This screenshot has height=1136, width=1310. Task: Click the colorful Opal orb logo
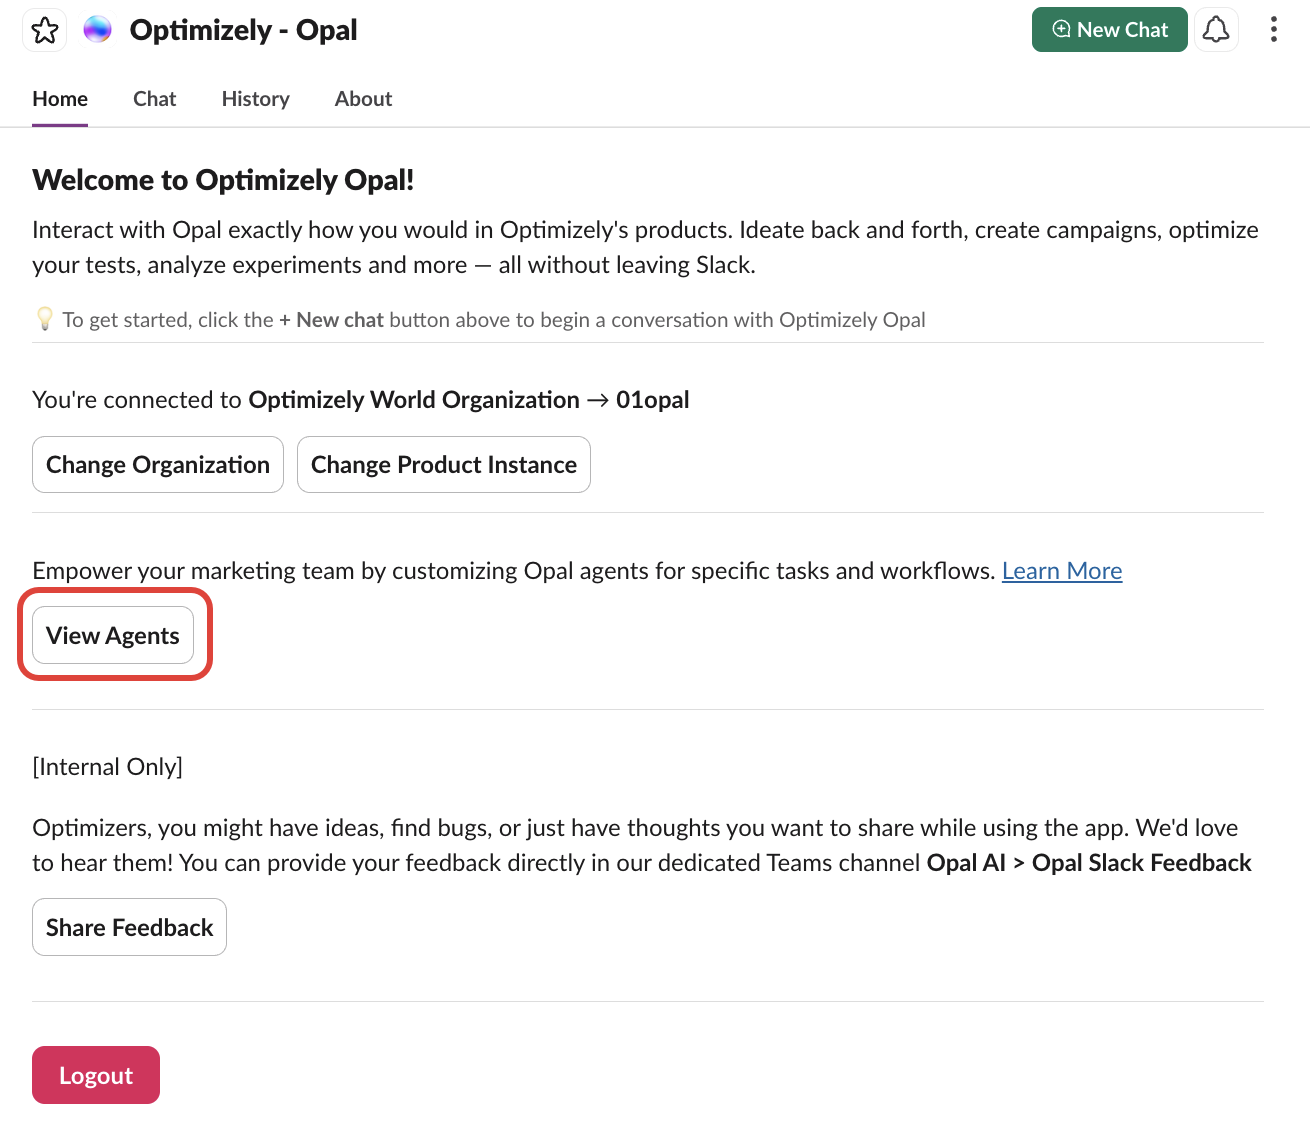point(97,30)
